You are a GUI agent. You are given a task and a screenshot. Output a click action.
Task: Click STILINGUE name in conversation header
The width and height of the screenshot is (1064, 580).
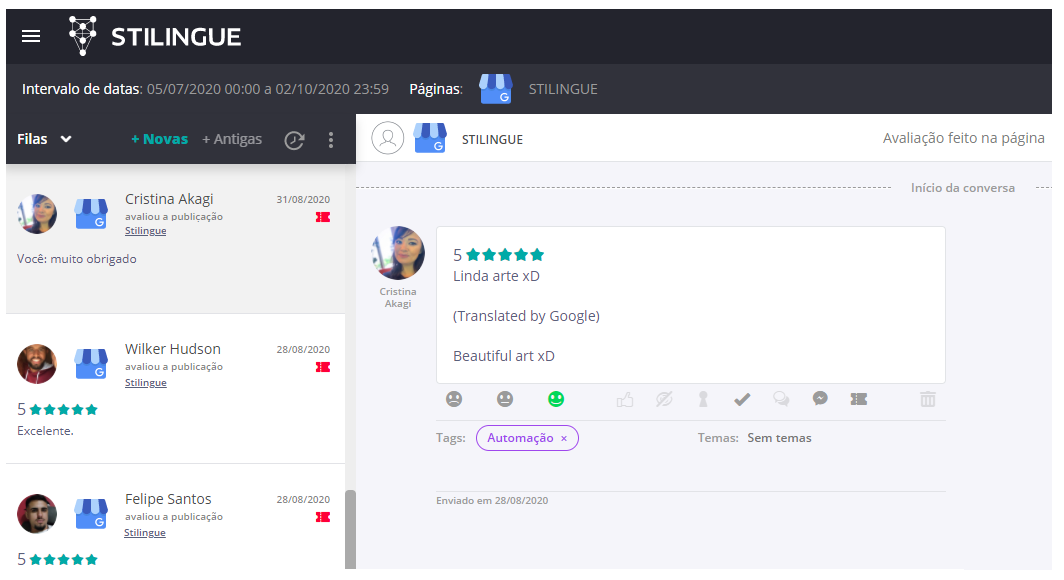pos(493,140)
